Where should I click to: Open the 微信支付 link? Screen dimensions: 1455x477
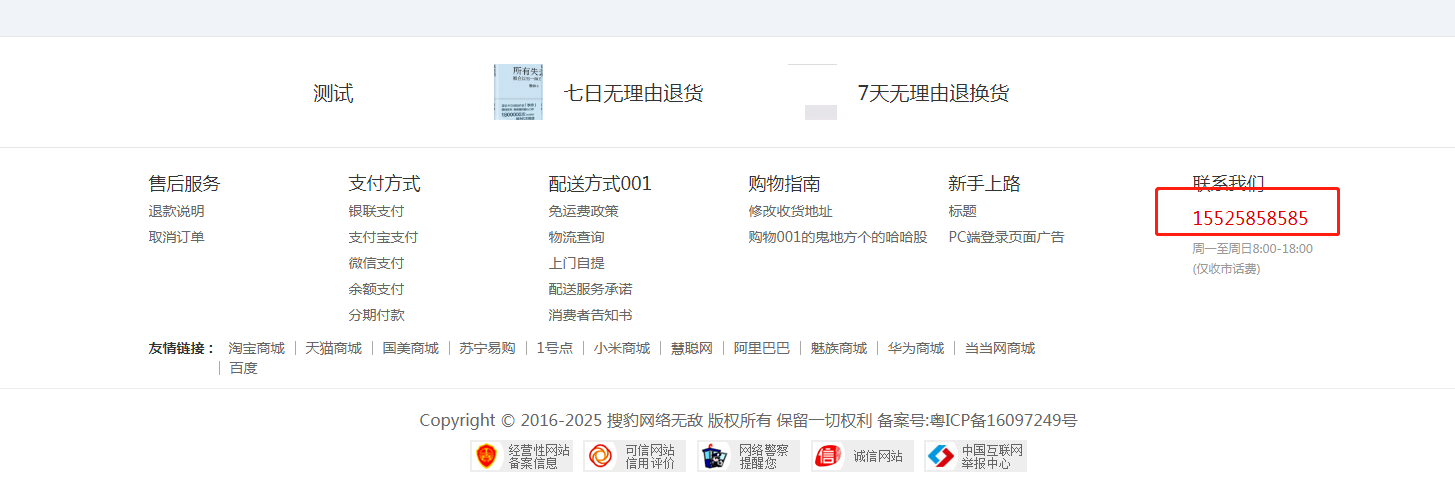click(x=377, y=263)
